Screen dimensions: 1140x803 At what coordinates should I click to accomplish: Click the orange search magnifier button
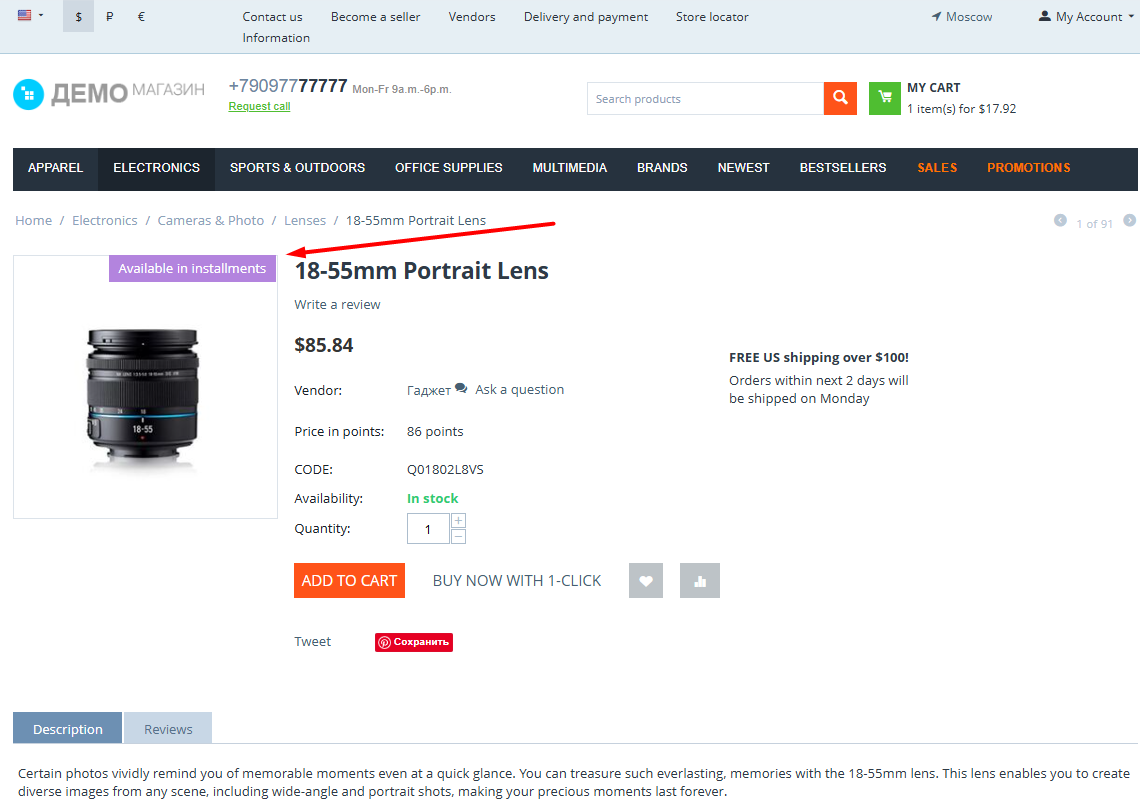(840, 98)
